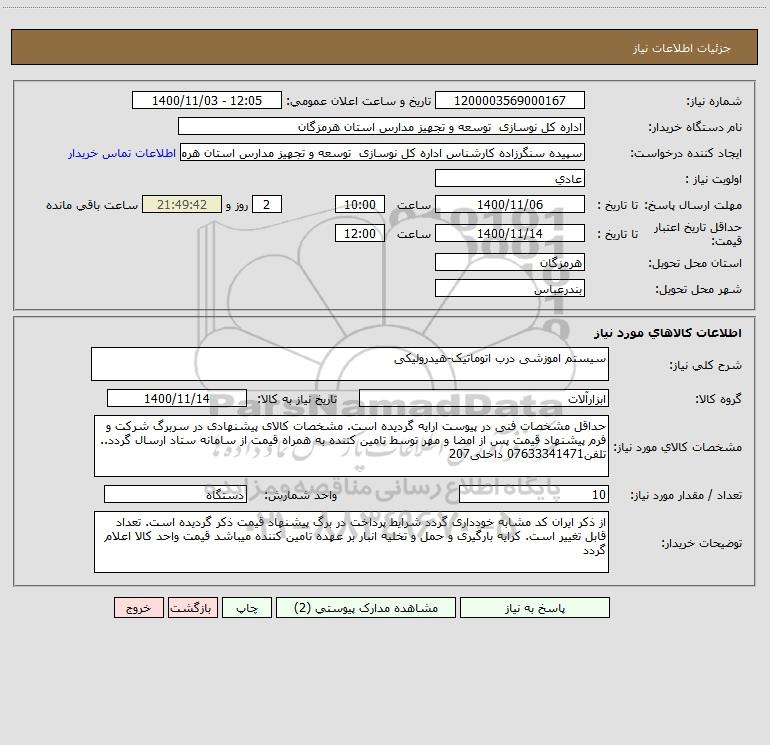Click the 'نام دستگاه خریدار:' label
The width and height of the screenshot is (770, 745).
pos(695,128)
